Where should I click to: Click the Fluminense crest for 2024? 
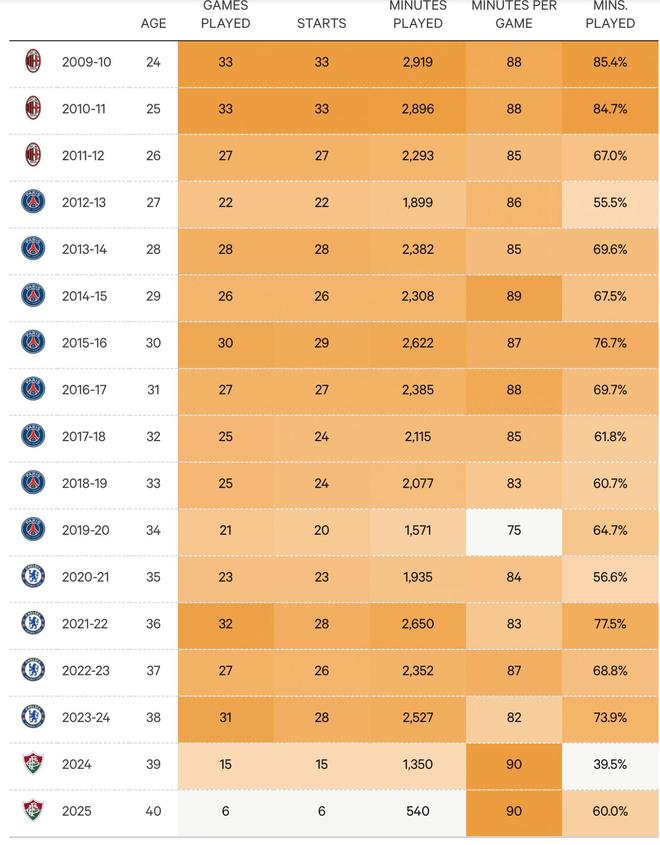click(x=33, y=764)
